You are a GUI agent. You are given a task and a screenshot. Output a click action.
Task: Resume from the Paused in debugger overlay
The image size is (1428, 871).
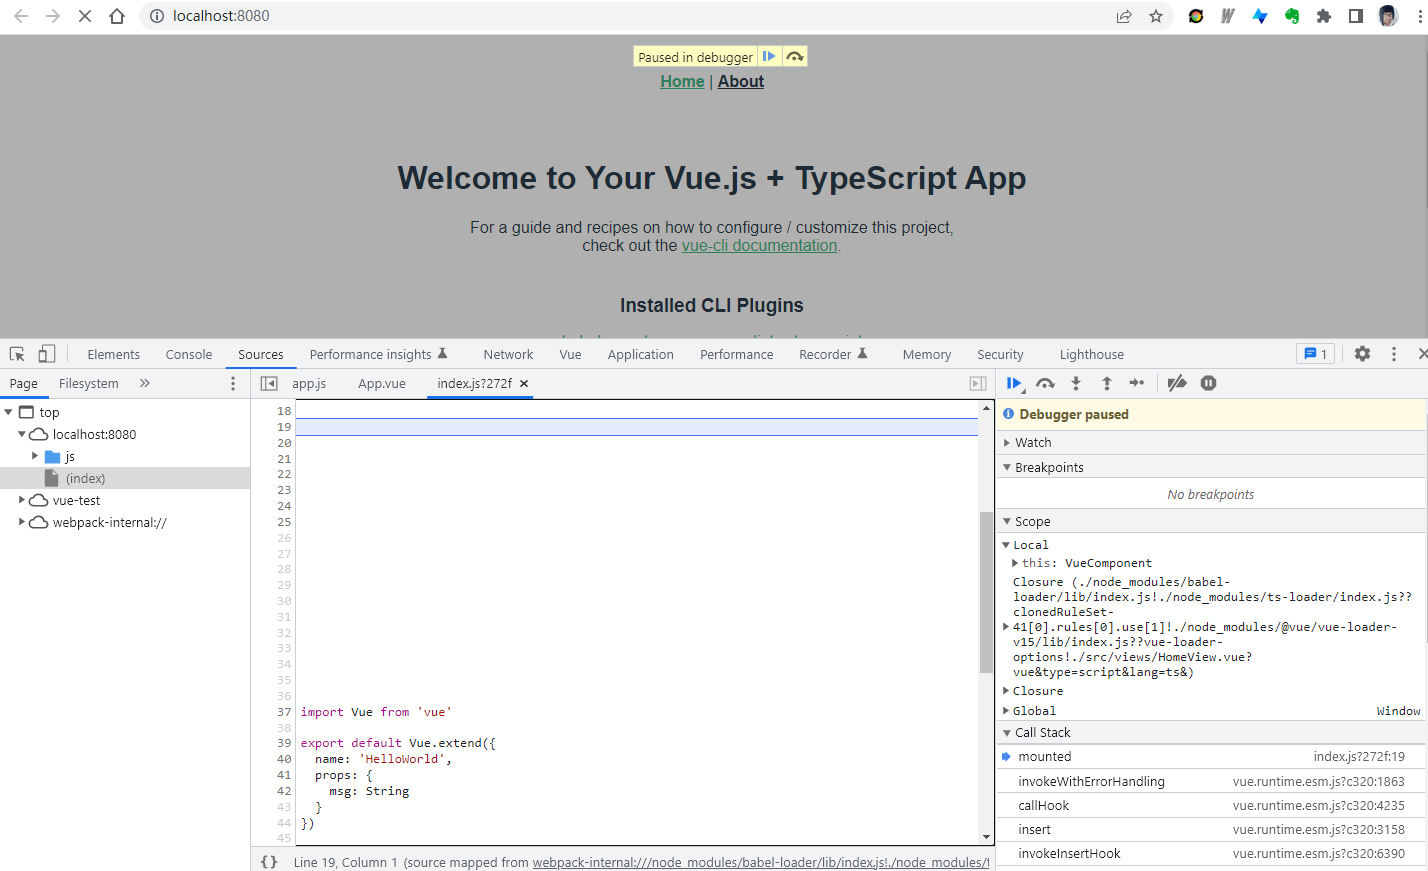(x=769, y=56)
